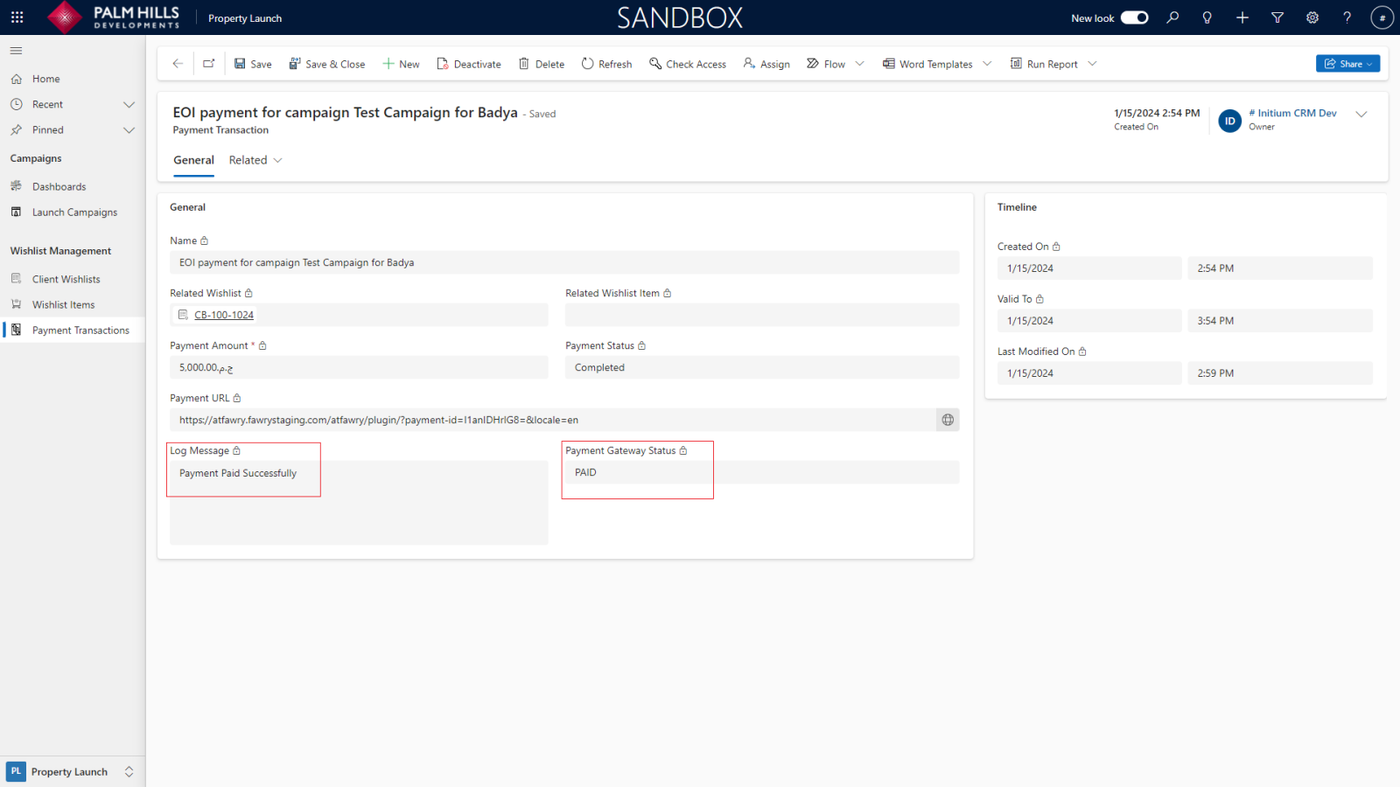This screenshot has height=787, width=1400.
Task: Open the Initium CRM Dev owner link
Action: pos(1293,114)
